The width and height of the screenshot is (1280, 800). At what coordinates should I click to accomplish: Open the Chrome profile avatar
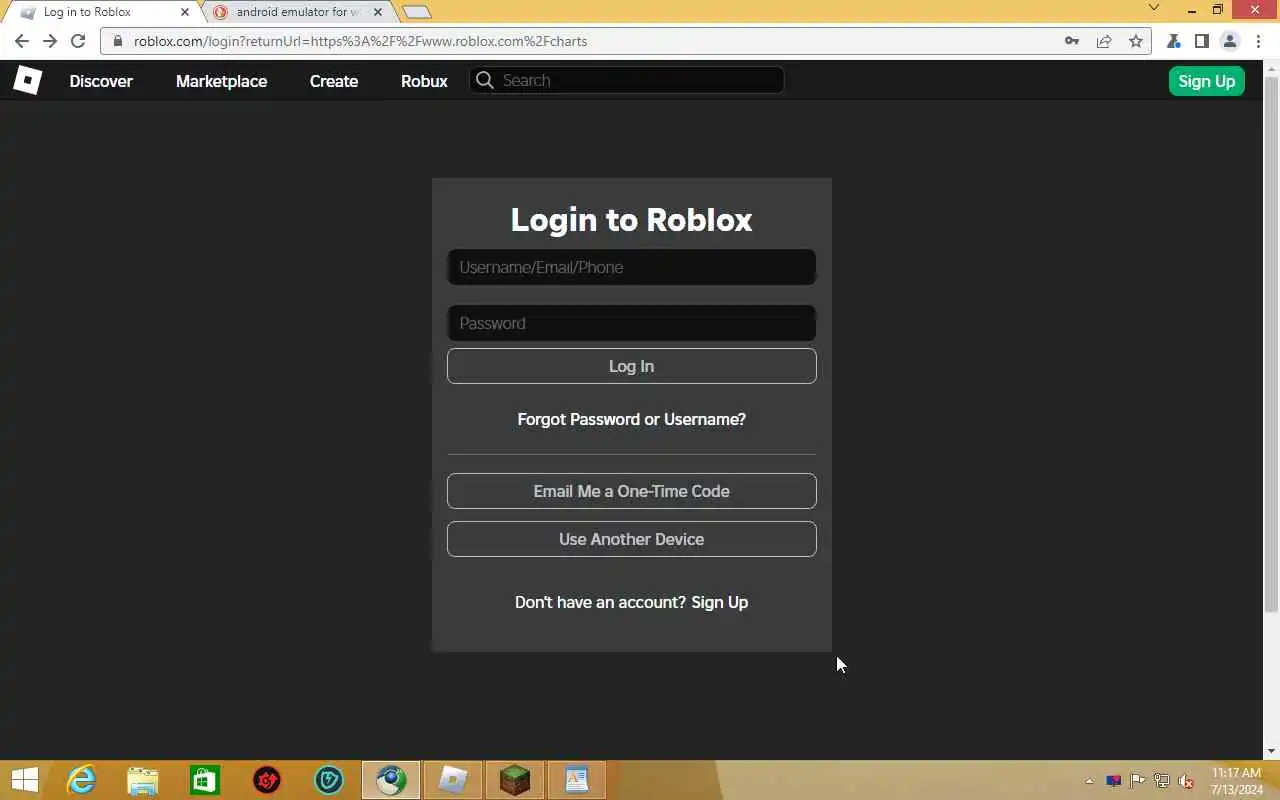point(1230,41)
